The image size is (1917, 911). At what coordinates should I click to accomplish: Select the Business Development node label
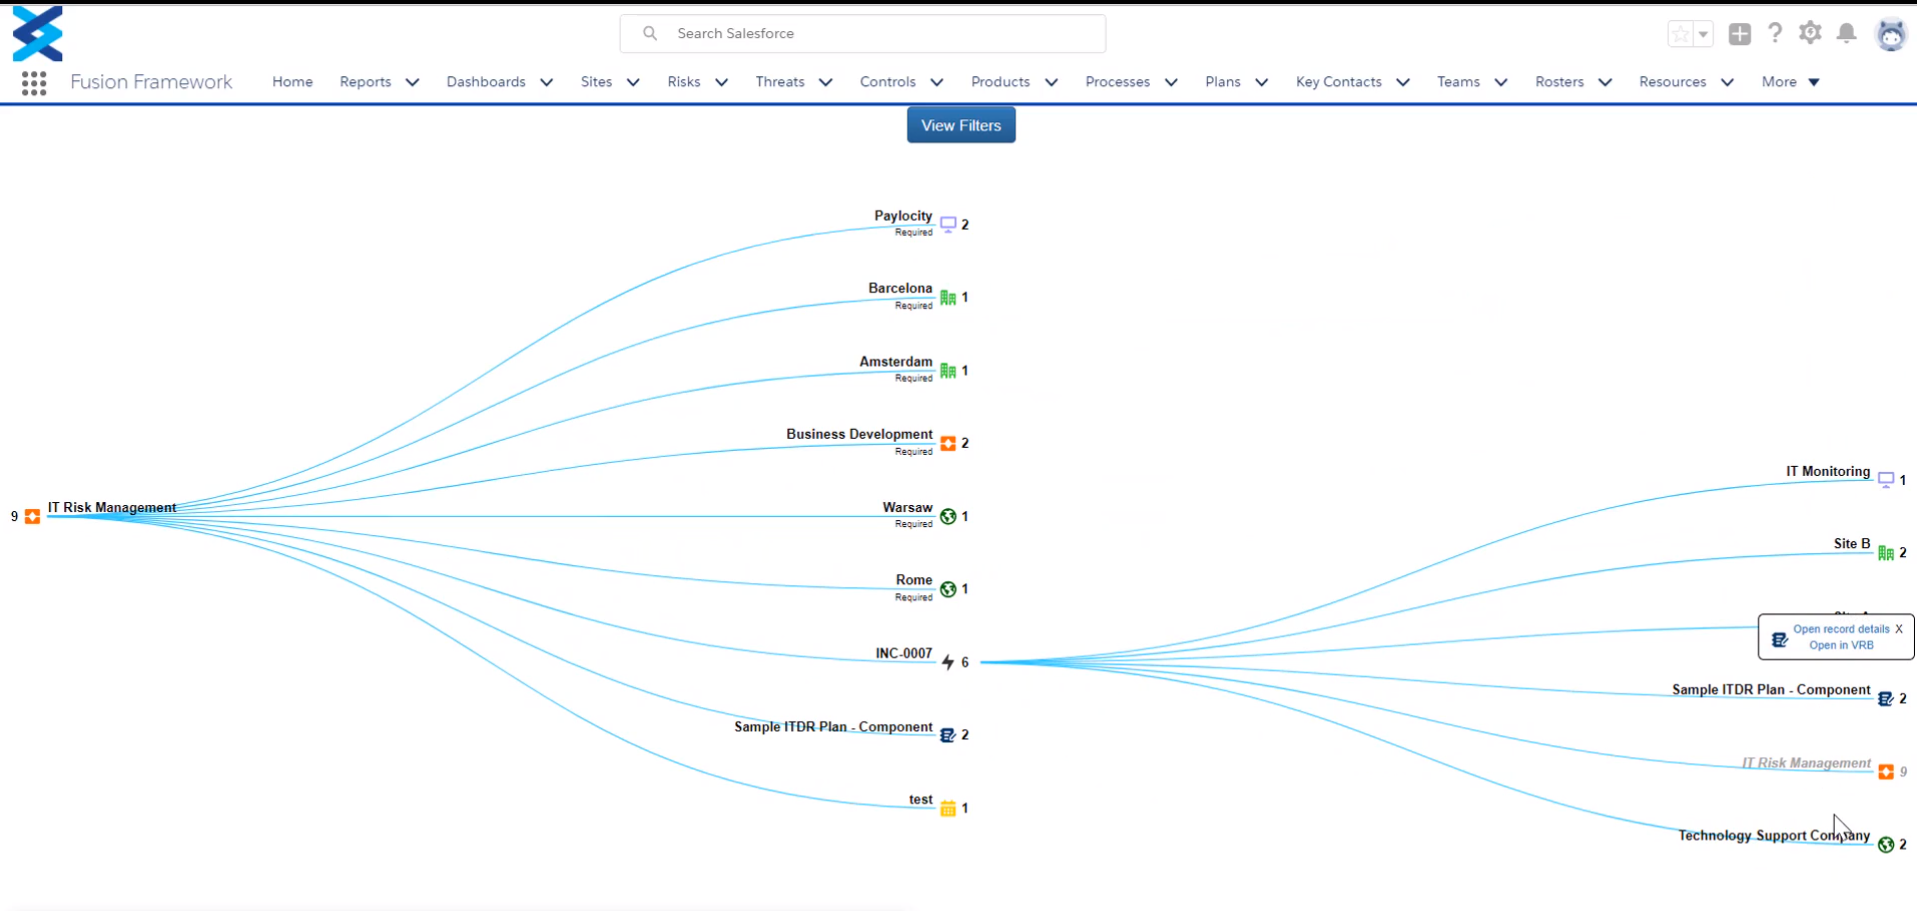point(859,434)
